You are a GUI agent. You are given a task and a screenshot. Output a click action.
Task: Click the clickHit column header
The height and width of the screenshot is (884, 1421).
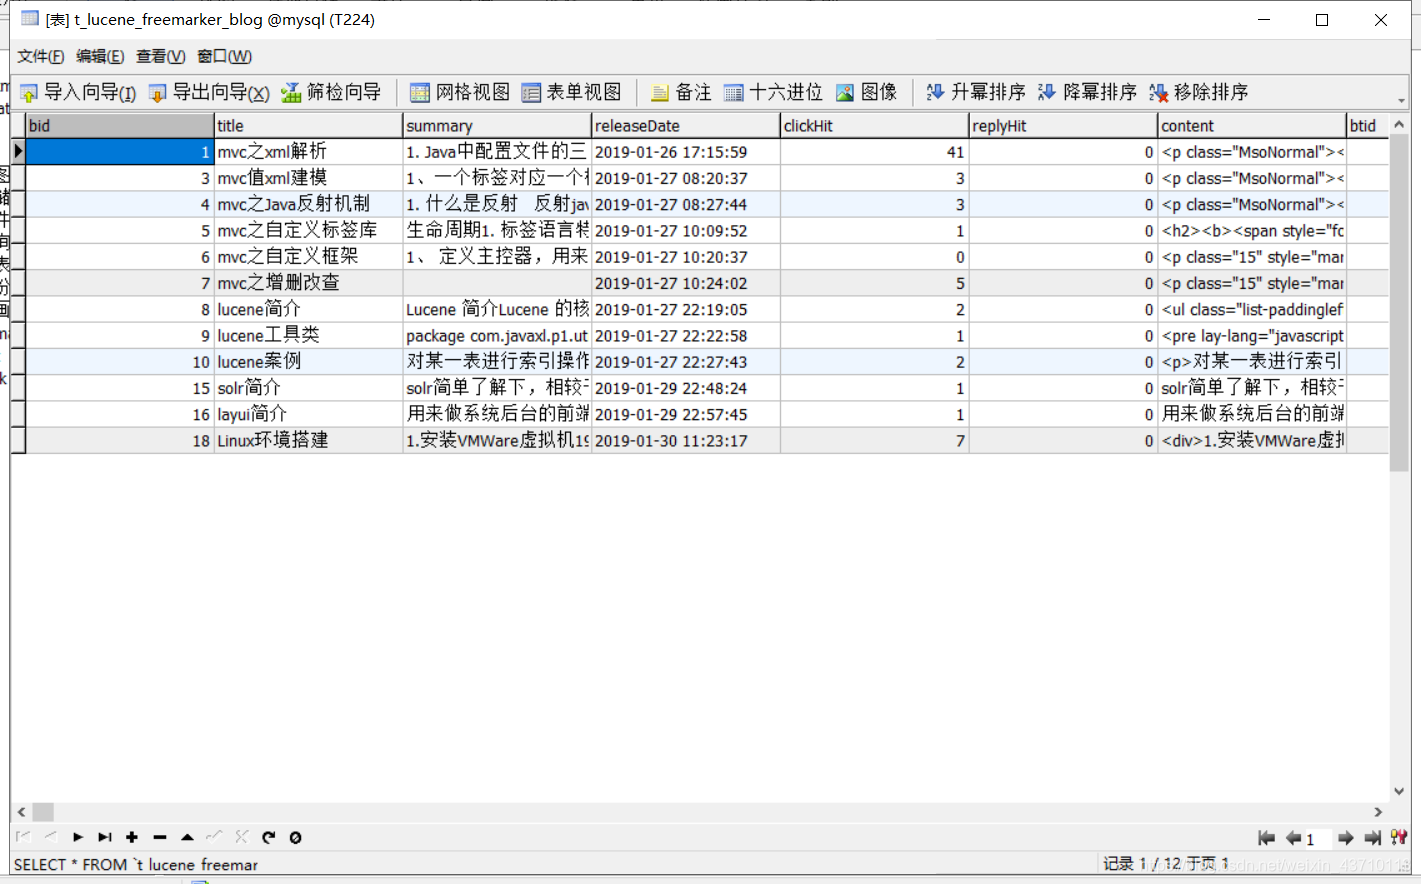pyautogui.click(x=875, y=125)
